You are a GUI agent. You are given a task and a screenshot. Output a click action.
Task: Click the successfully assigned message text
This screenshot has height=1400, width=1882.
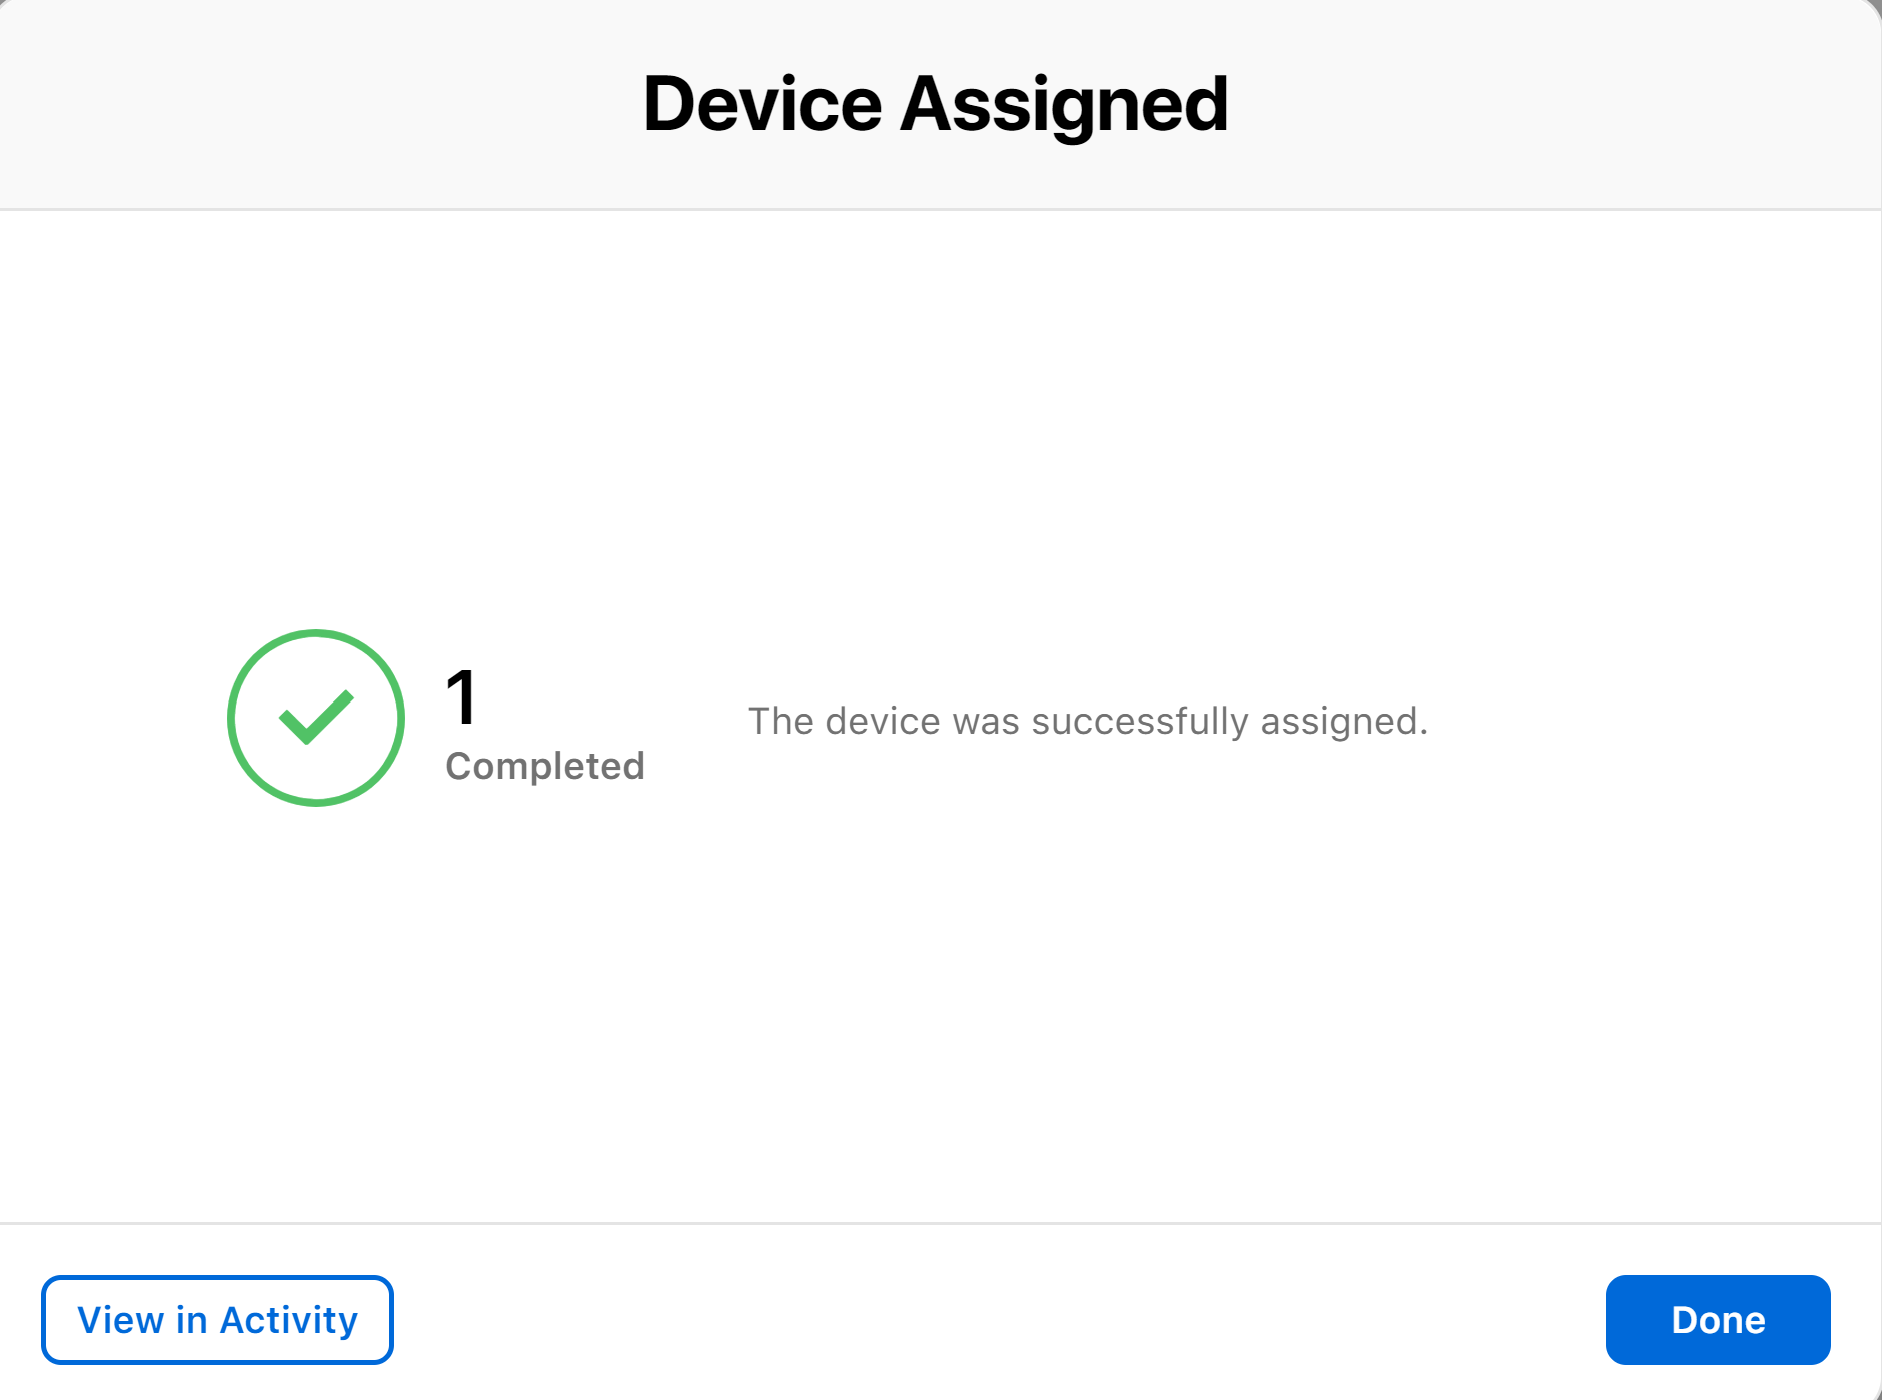coord(1088,721)
